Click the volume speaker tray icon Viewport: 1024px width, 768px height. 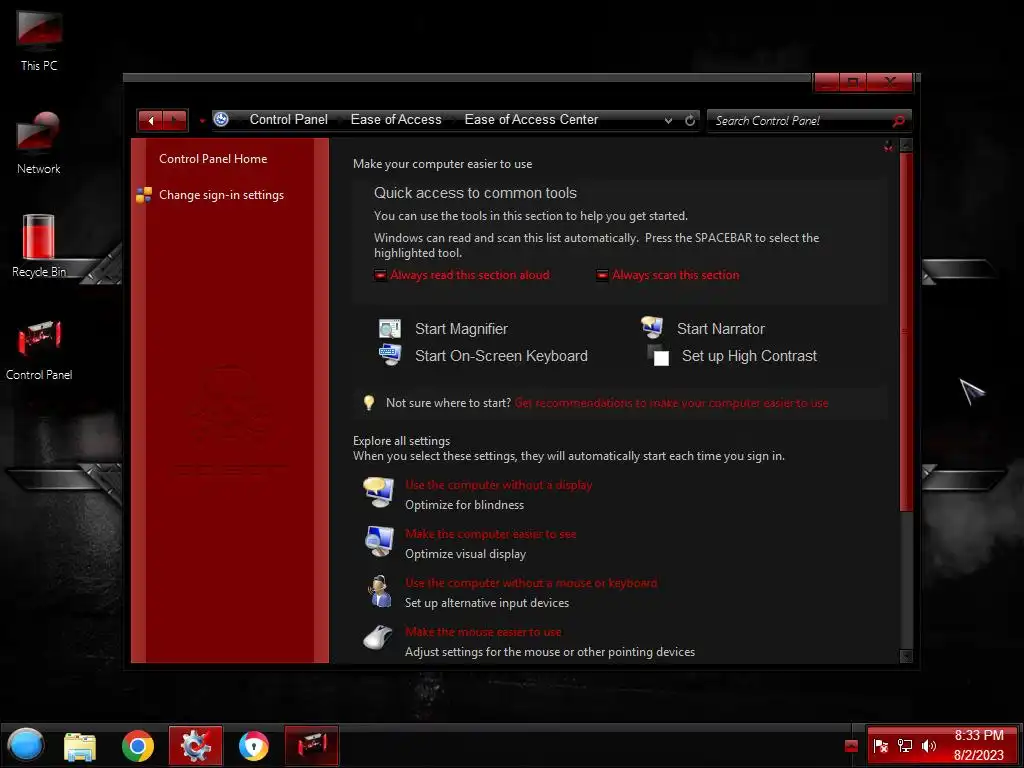(929, 746)
